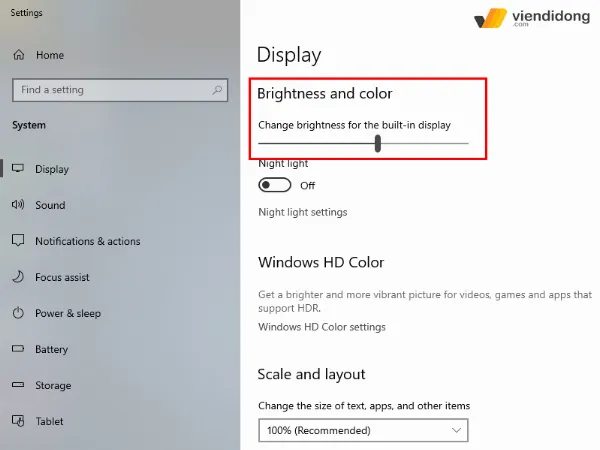Open the Focus assist settings page
Image resolution: width=600 pixels, height=450 pixels.
(62, 277)
